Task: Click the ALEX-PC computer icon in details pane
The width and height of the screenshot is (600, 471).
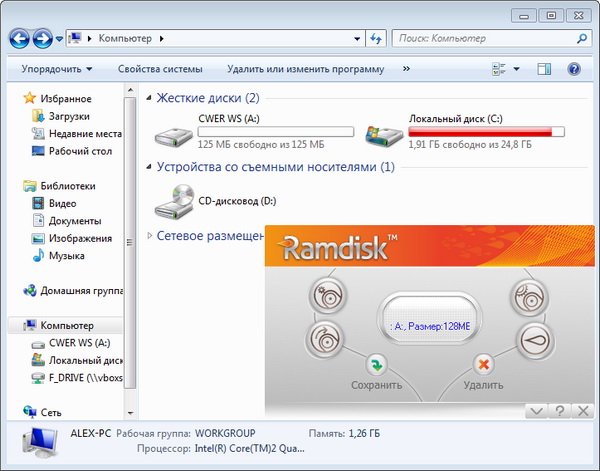Action: pyautogui.click(x=41, y=443)
